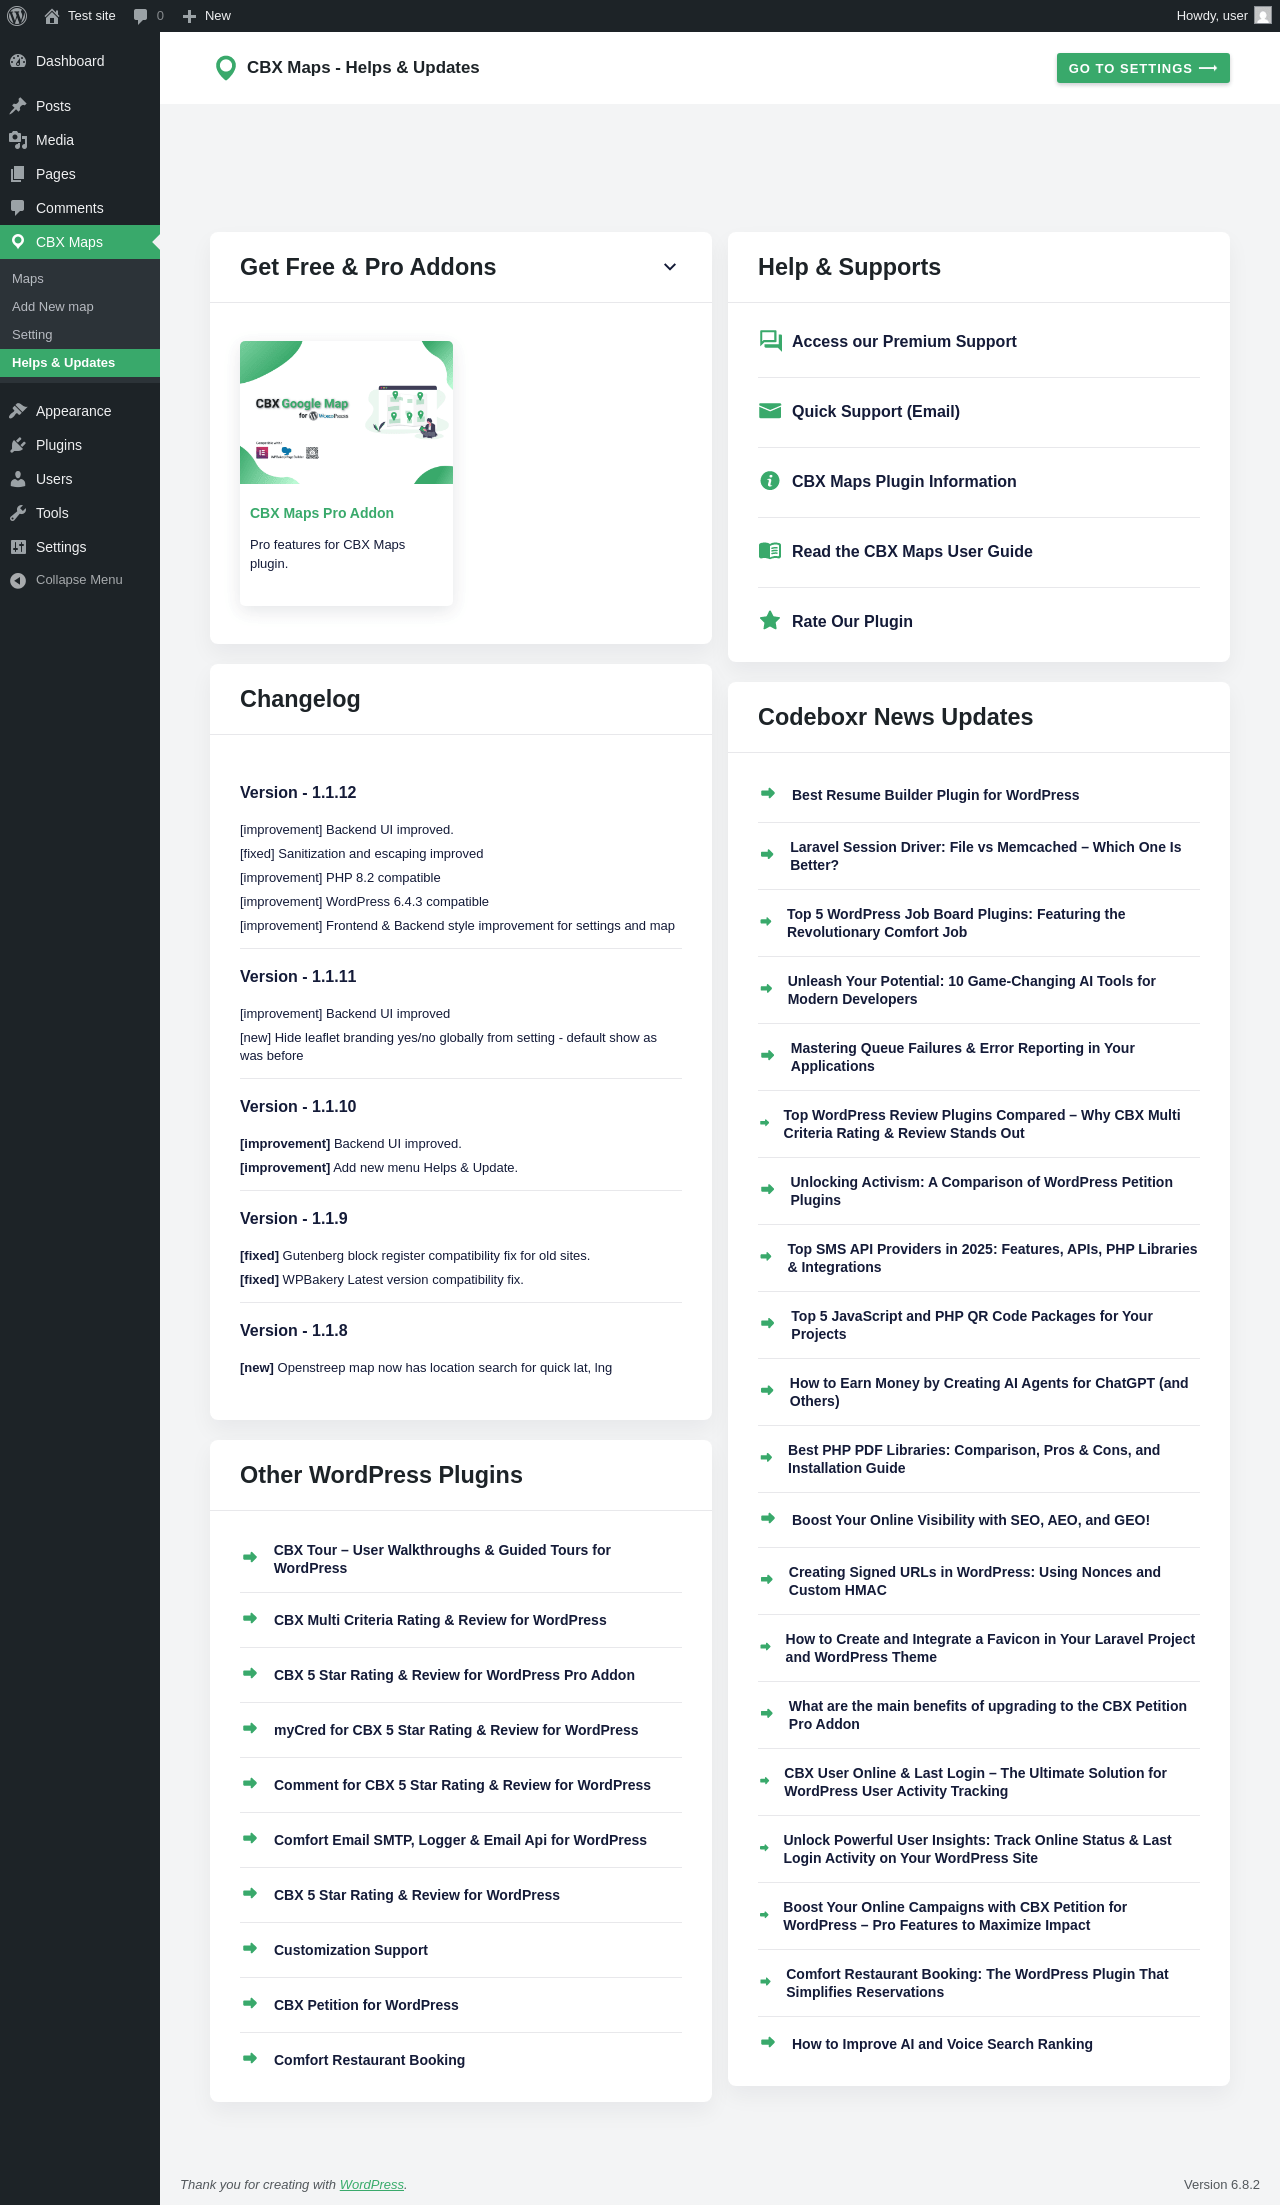Click the CBX Maps location pin sidebar icon
Screen dimensions: 1280x2205
[x=18, y=242]
